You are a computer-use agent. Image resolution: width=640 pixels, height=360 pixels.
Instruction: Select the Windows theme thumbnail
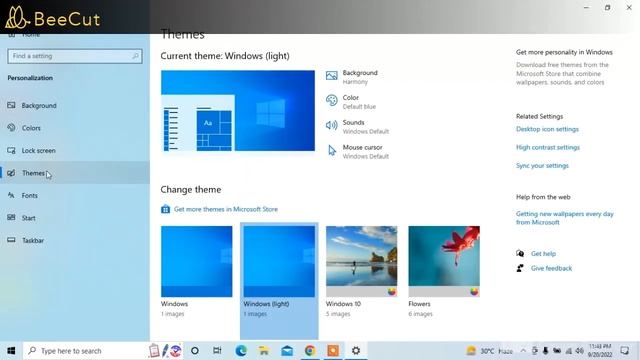pyautogui.click(x=197, y=262)
